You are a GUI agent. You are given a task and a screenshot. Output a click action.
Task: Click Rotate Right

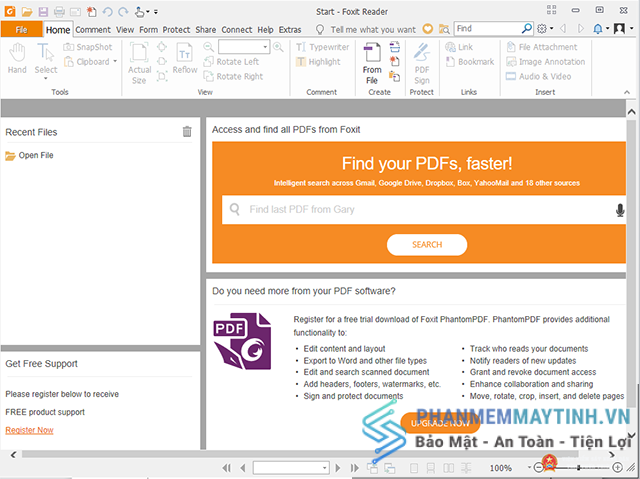tap(233, 76)
